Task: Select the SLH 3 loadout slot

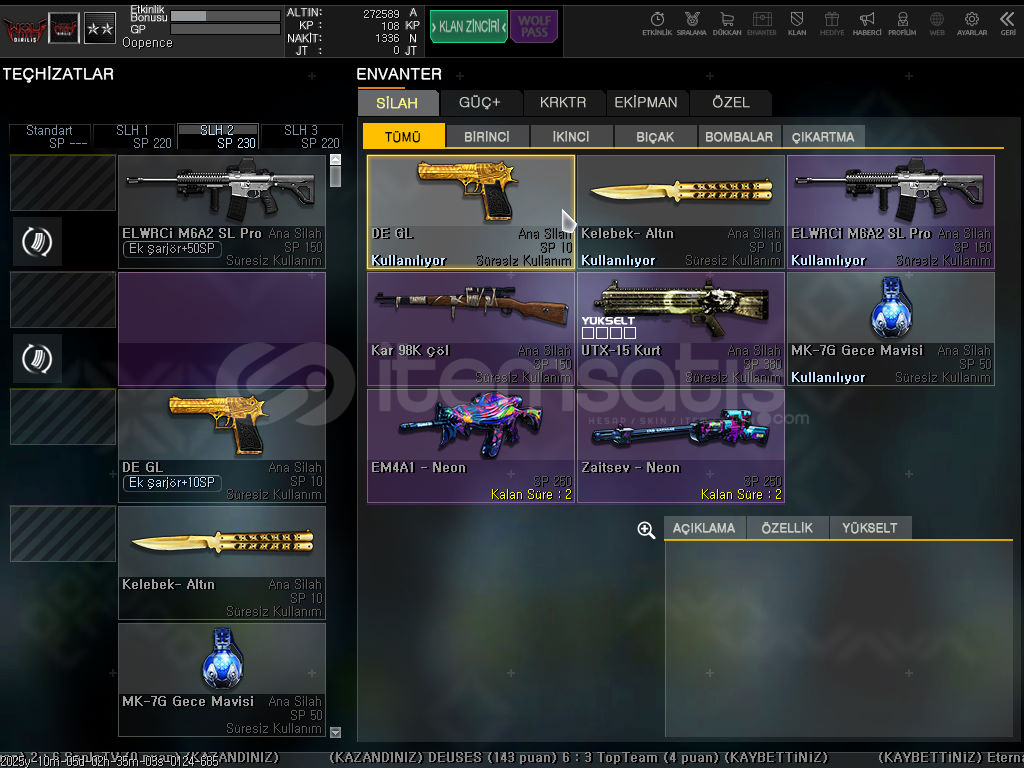Action: pos(301,136)
